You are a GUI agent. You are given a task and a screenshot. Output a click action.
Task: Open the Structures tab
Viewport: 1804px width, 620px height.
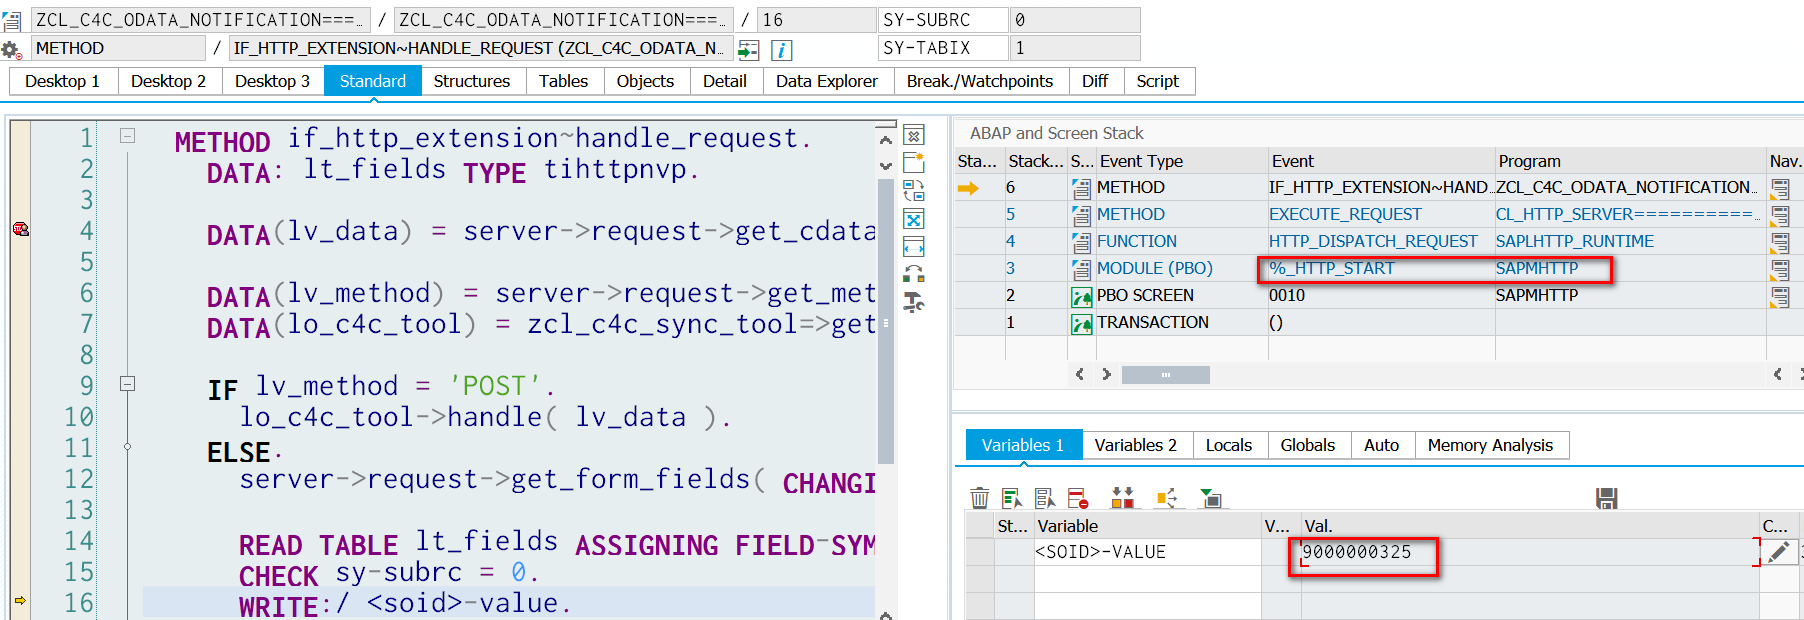click(472, 81)
